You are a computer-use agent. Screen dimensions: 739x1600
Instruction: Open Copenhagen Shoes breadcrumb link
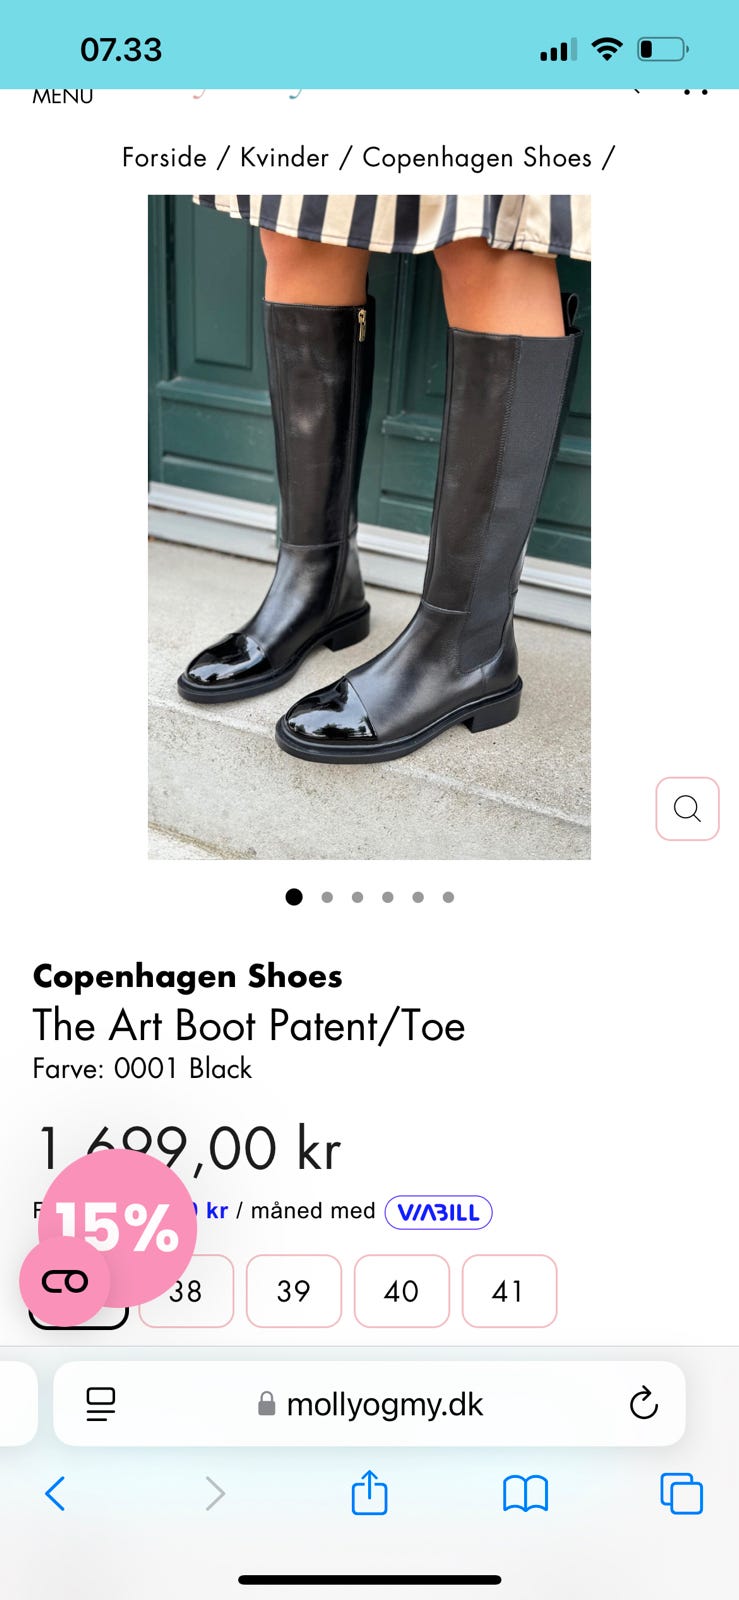(477, 157)
